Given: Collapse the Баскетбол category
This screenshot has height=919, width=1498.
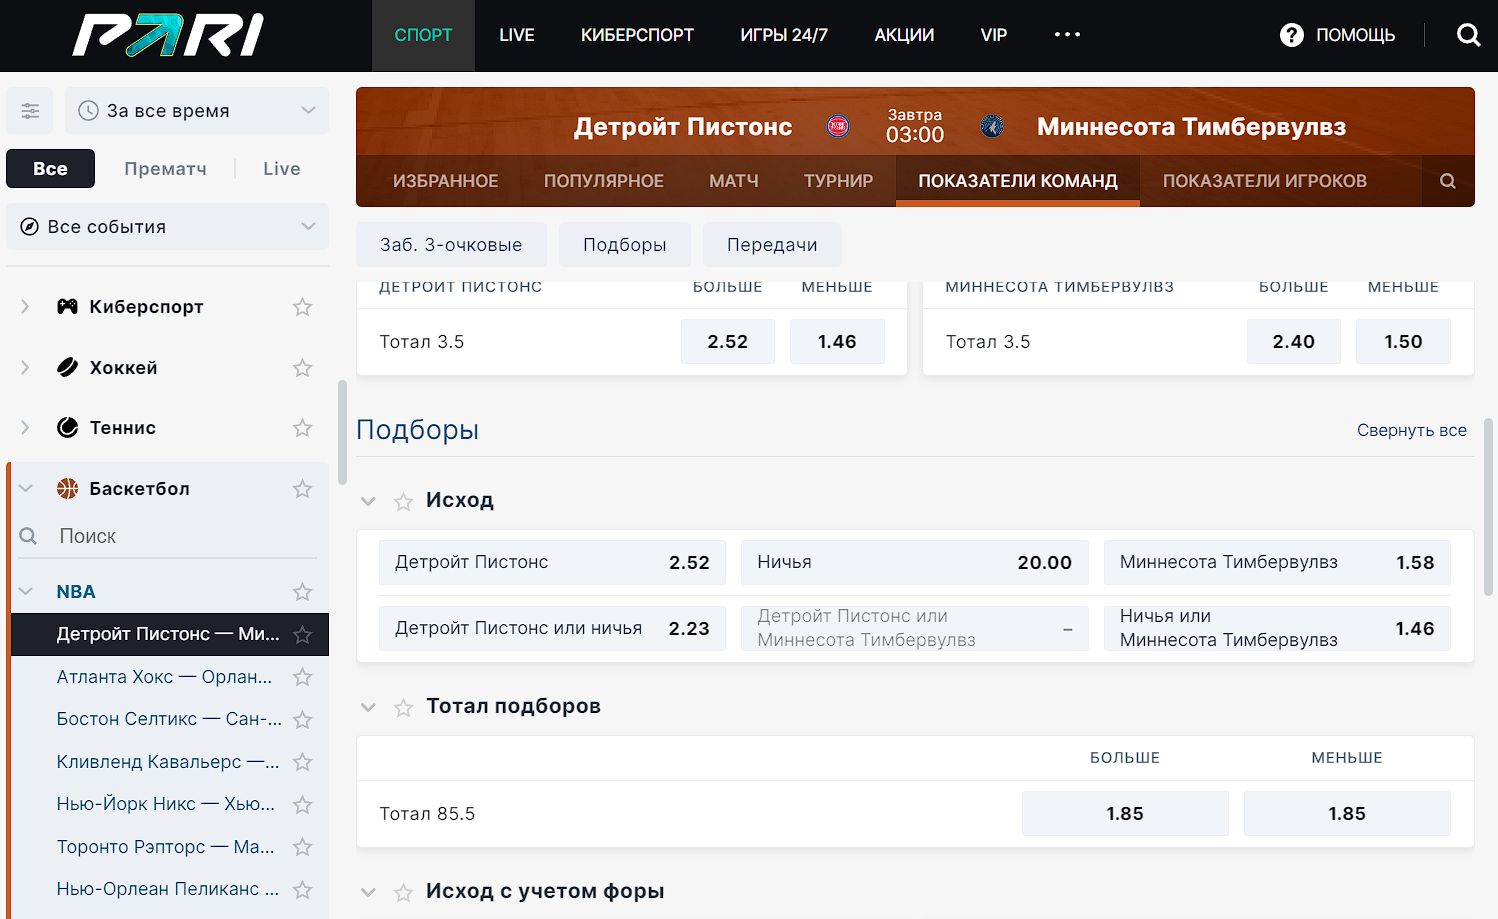Looking at the screenshot, I should click(26, 489).
